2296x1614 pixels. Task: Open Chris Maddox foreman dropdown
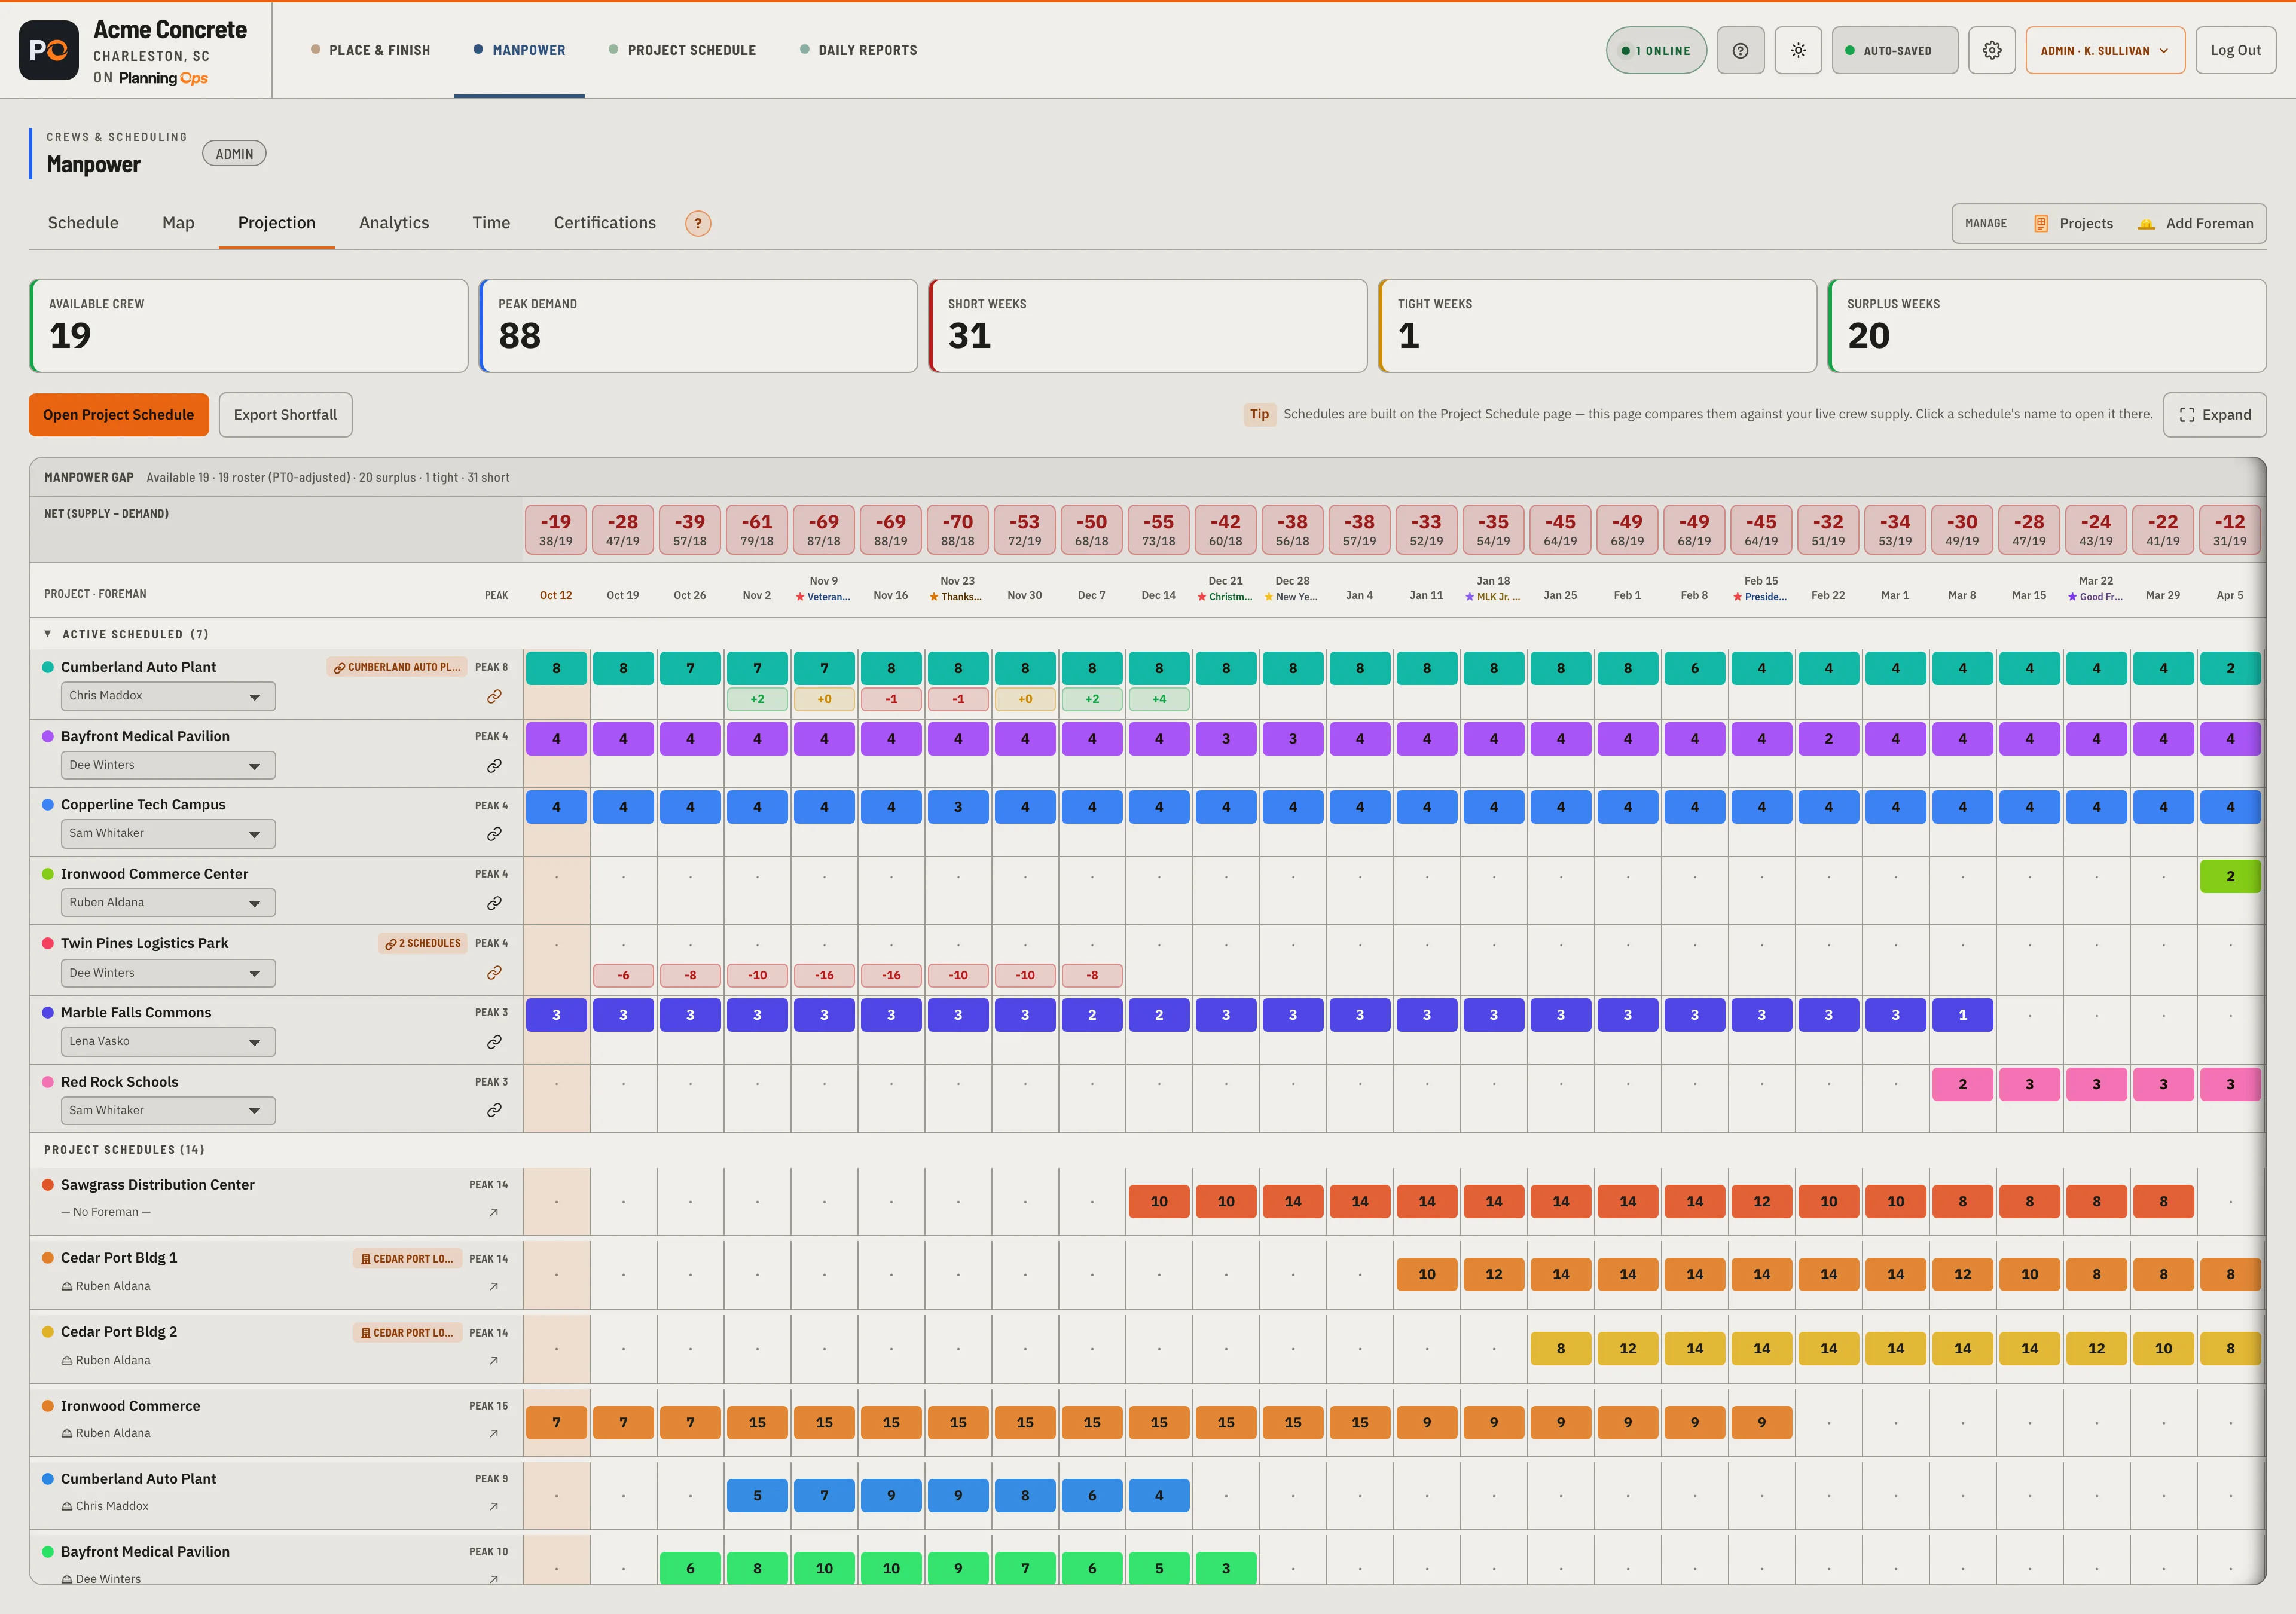pos(168,696)
